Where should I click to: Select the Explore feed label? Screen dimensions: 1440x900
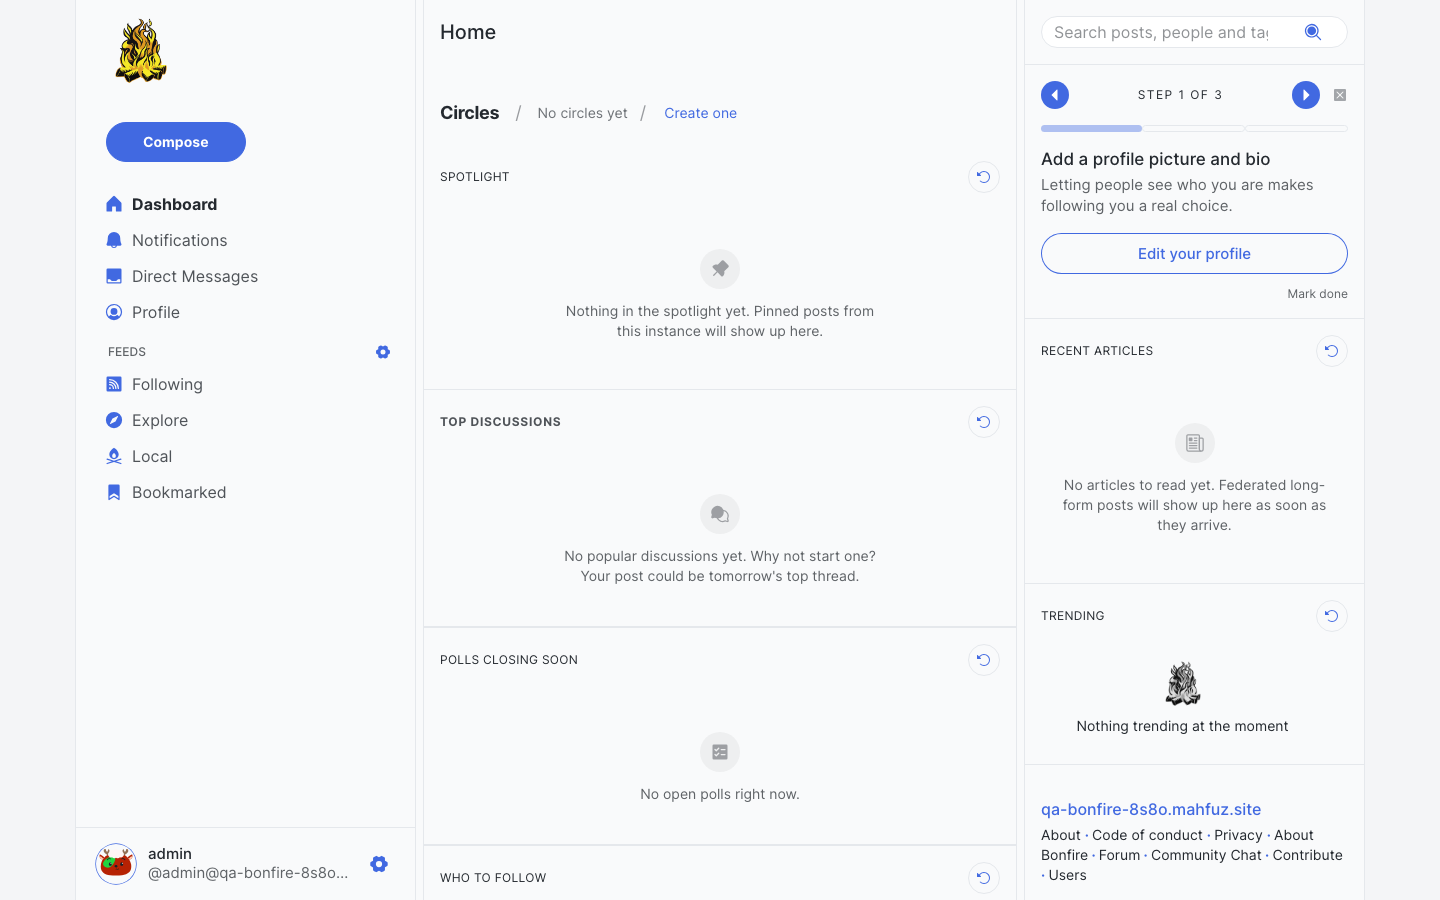tap(160, 420)
